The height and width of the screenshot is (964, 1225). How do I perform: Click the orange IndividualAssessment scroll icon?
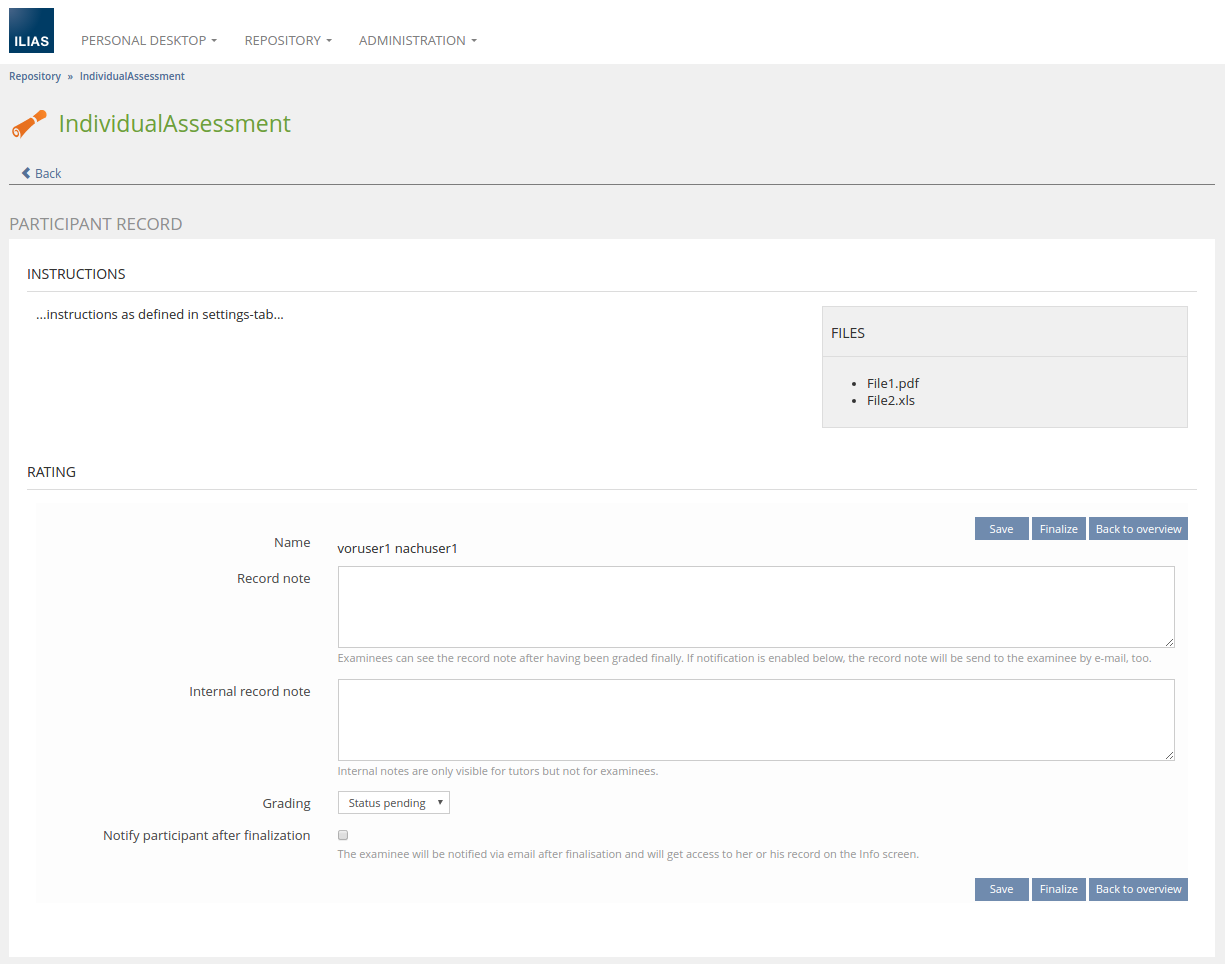(29, 124)
